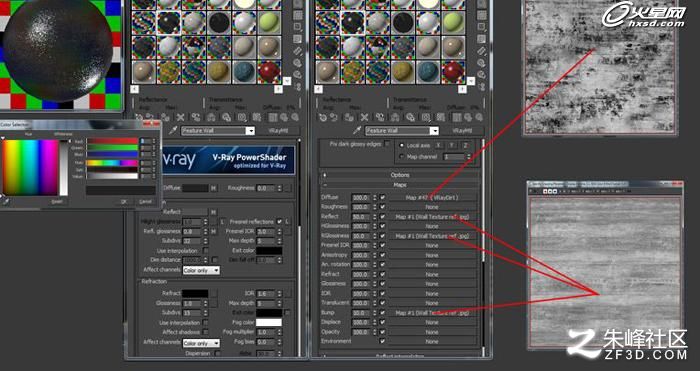
Task: Click Put to Library icon in right editor
Action: 410,117
